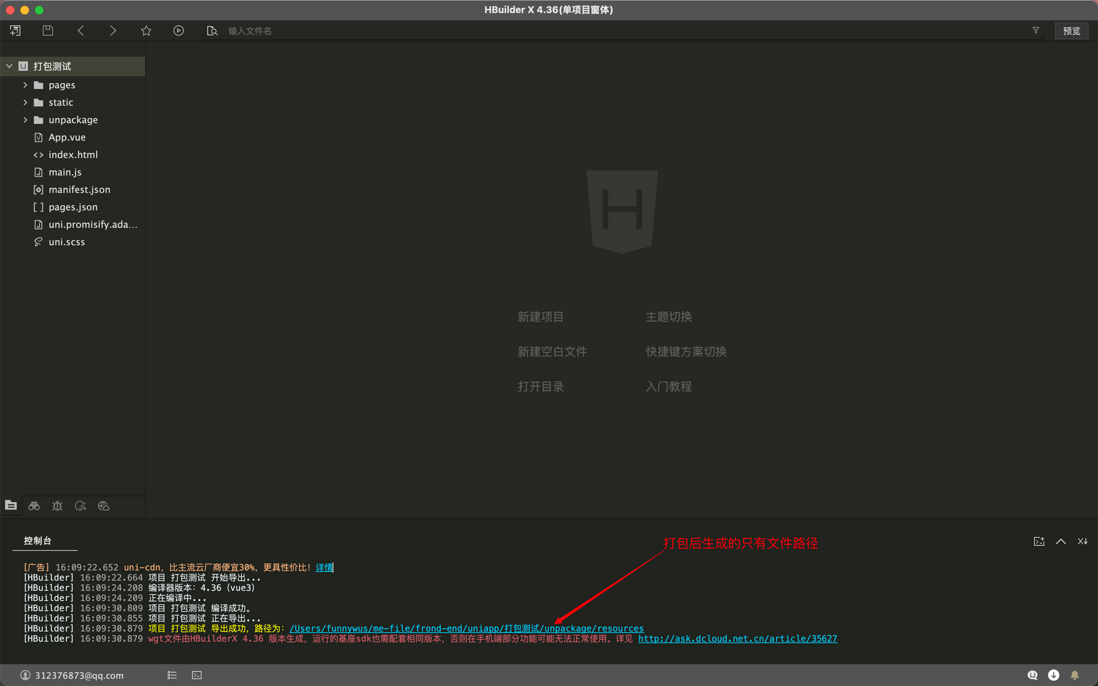Collapse the 打包测试 project root
1098x686 pixels.
click(x=9, y=66)
